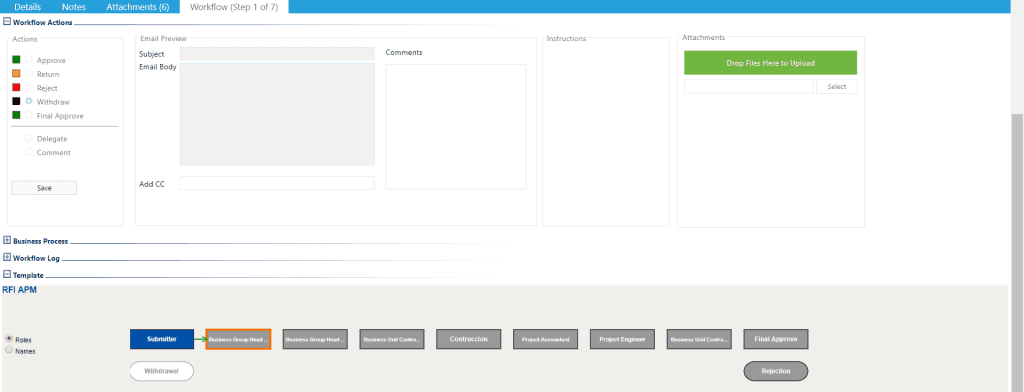The width and height of the screenshot is (1024, 392).
Task: Click into the Subject field
Action: pos(277,54)
